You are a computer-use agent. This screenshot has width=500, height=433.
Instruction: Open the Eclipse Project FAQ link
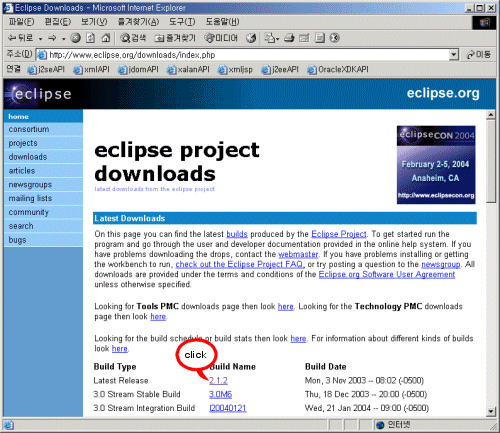tap(240, 264)
